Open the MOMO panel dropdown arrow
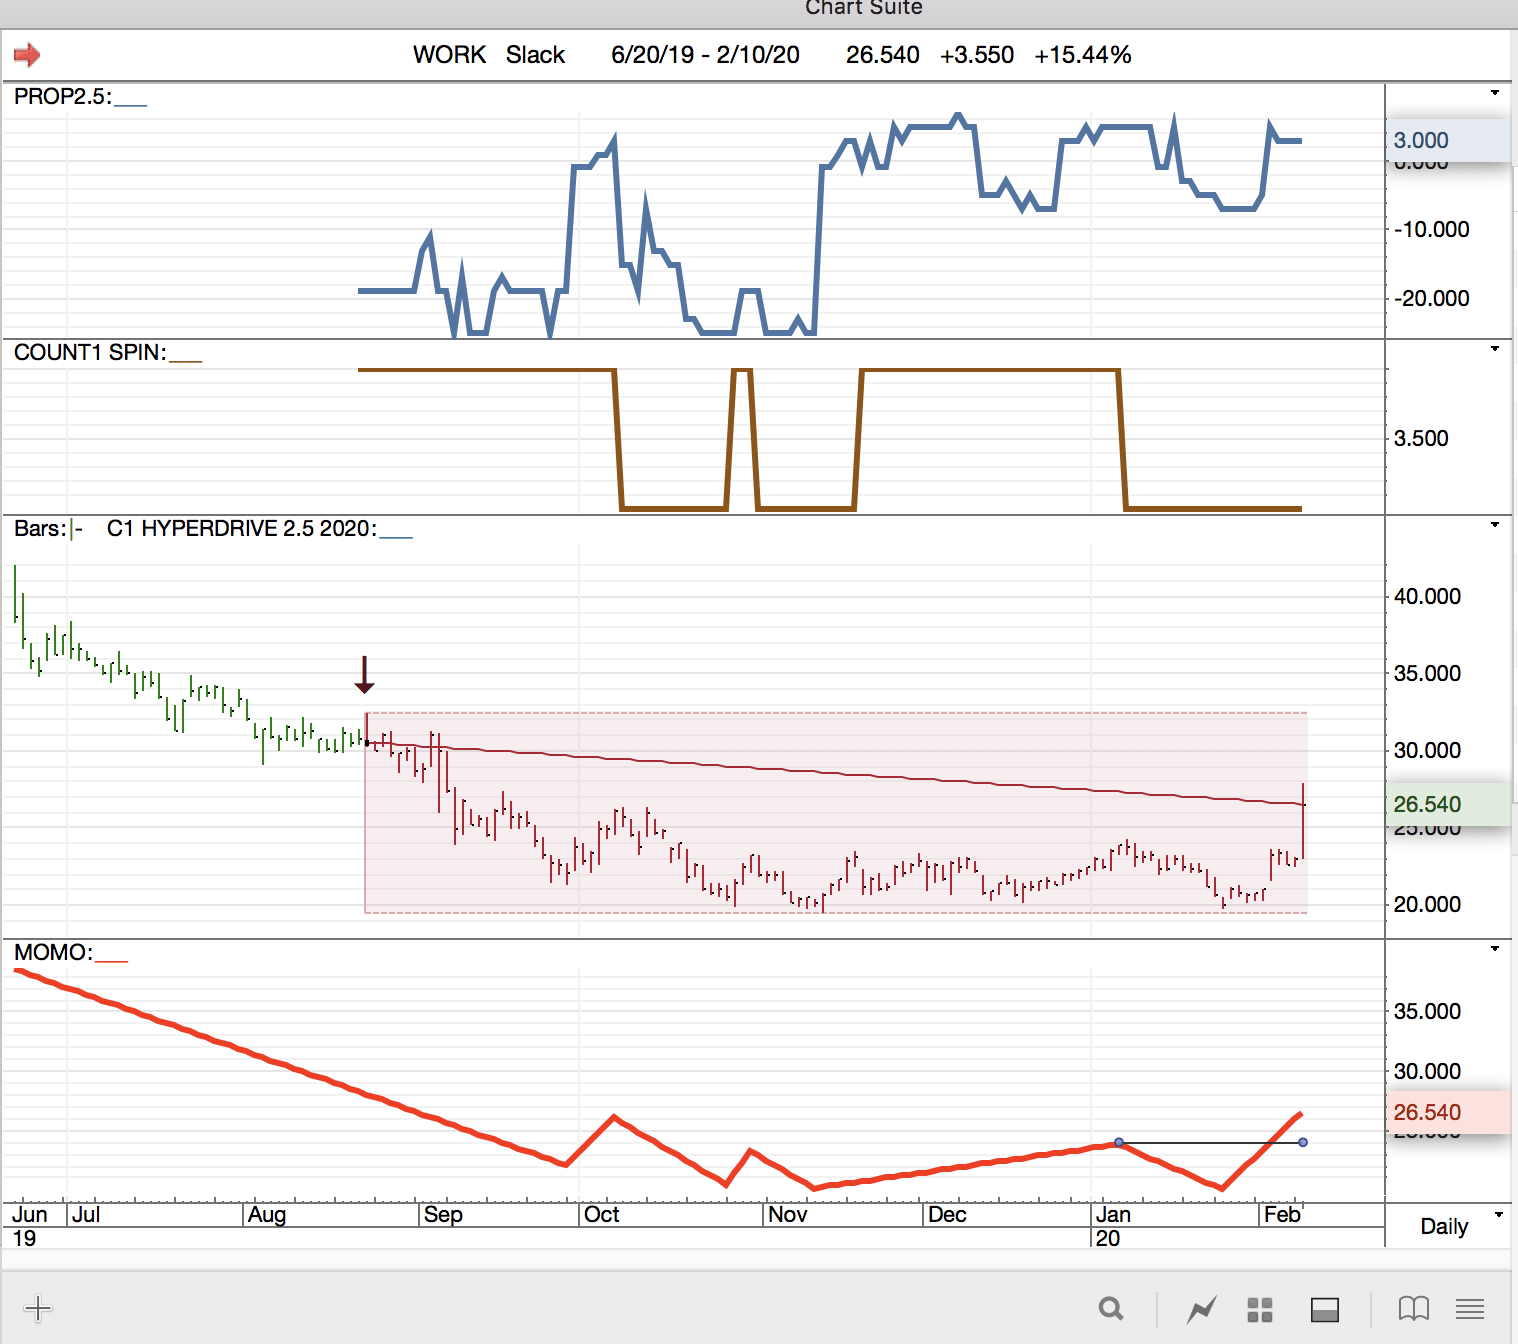The width and height of the screenshot is (1518, 1344). click(x=1495, y=949)
